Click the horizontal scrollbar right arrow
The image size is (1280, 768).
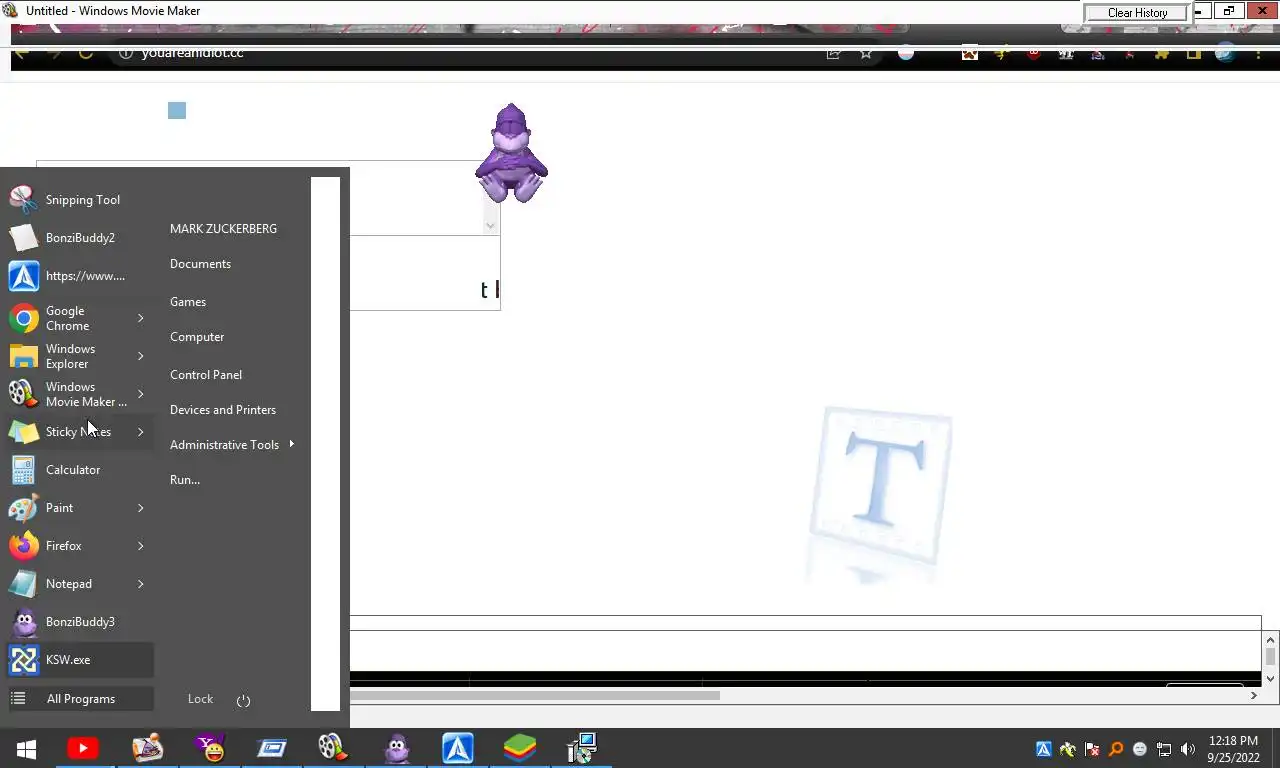[x=1253, y=695]
